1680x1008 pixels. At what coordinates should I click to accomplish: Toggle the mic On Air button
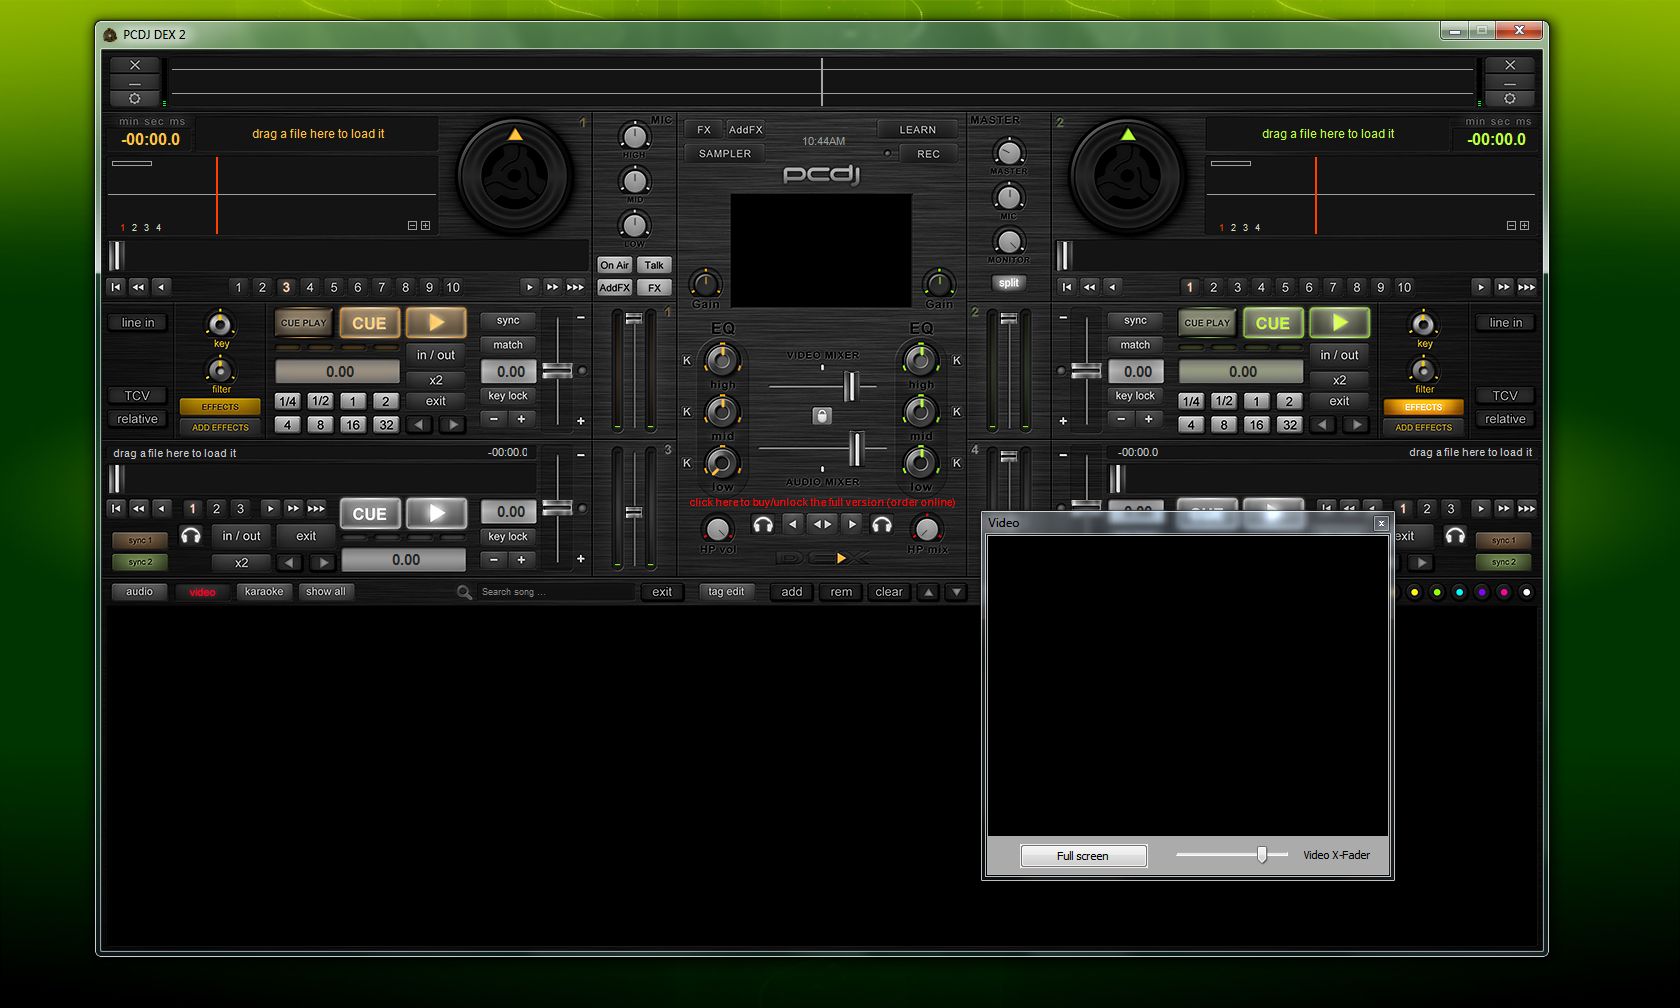pos(614,265)
